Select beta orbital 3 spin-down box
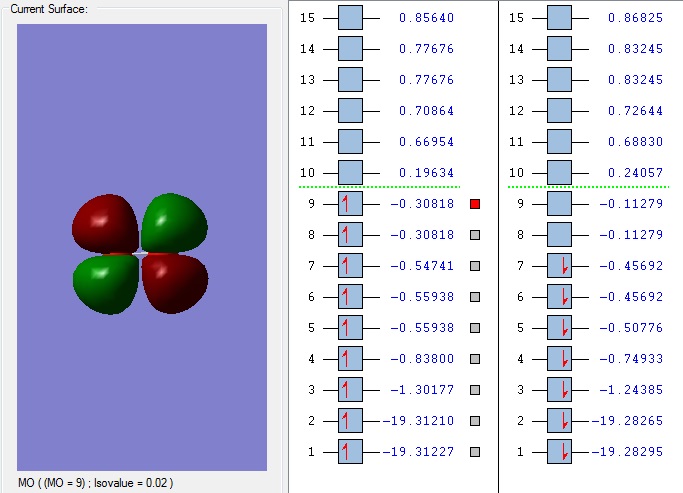This screenshot has height=493, width=683. coord(559,390)
